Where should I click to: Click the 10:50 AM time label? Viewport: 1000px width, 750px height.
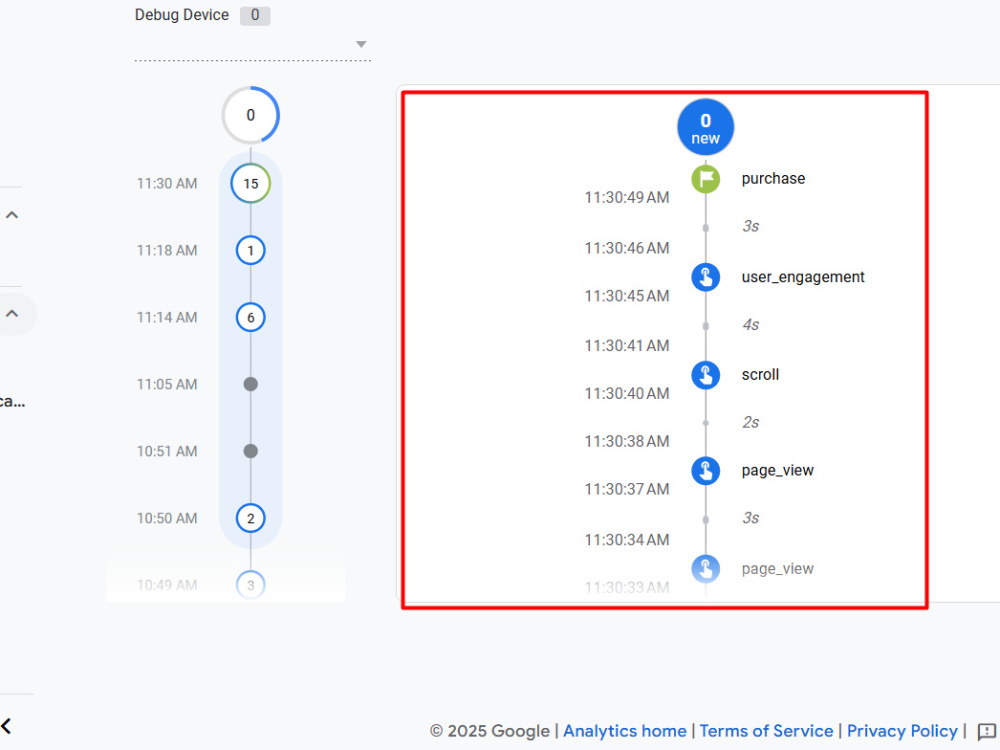(166, 518)
